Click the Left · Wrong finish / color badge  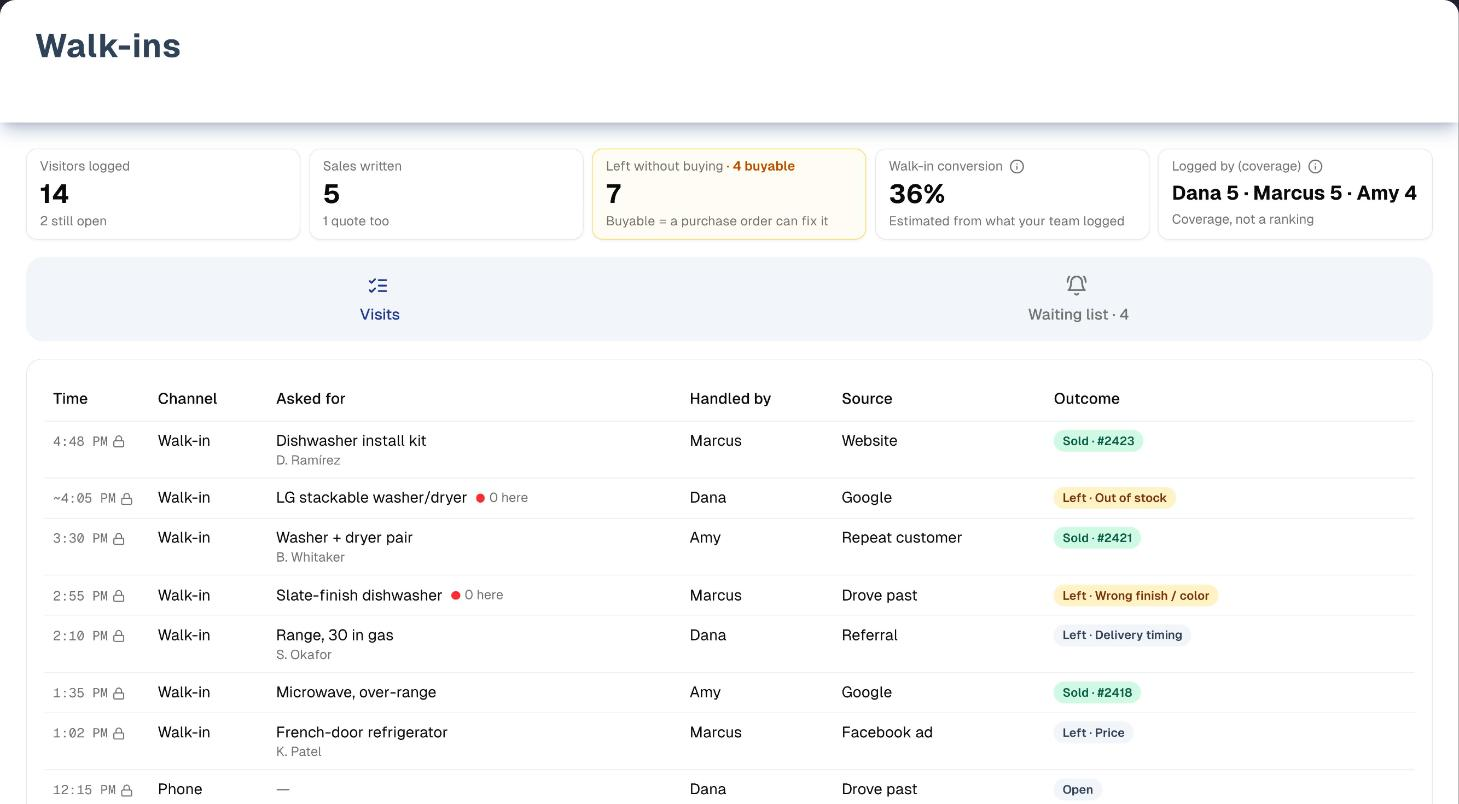tap(1135, 596)
